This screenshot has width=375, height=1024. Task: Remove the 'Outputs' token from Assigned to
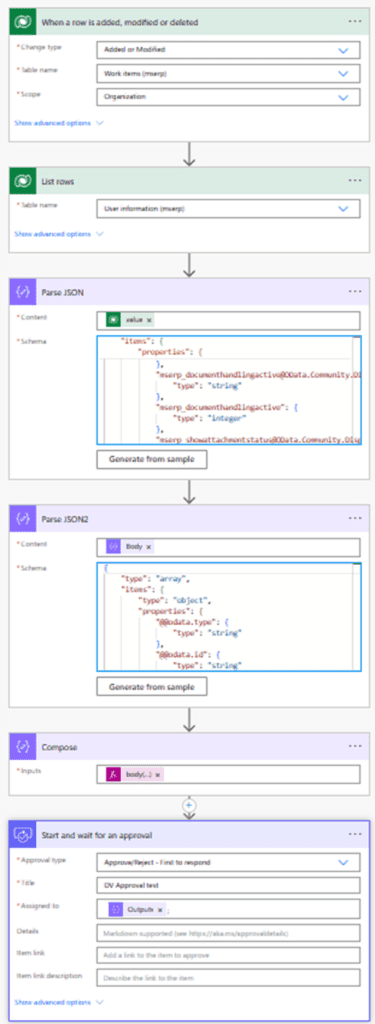(x=159, y=909)
